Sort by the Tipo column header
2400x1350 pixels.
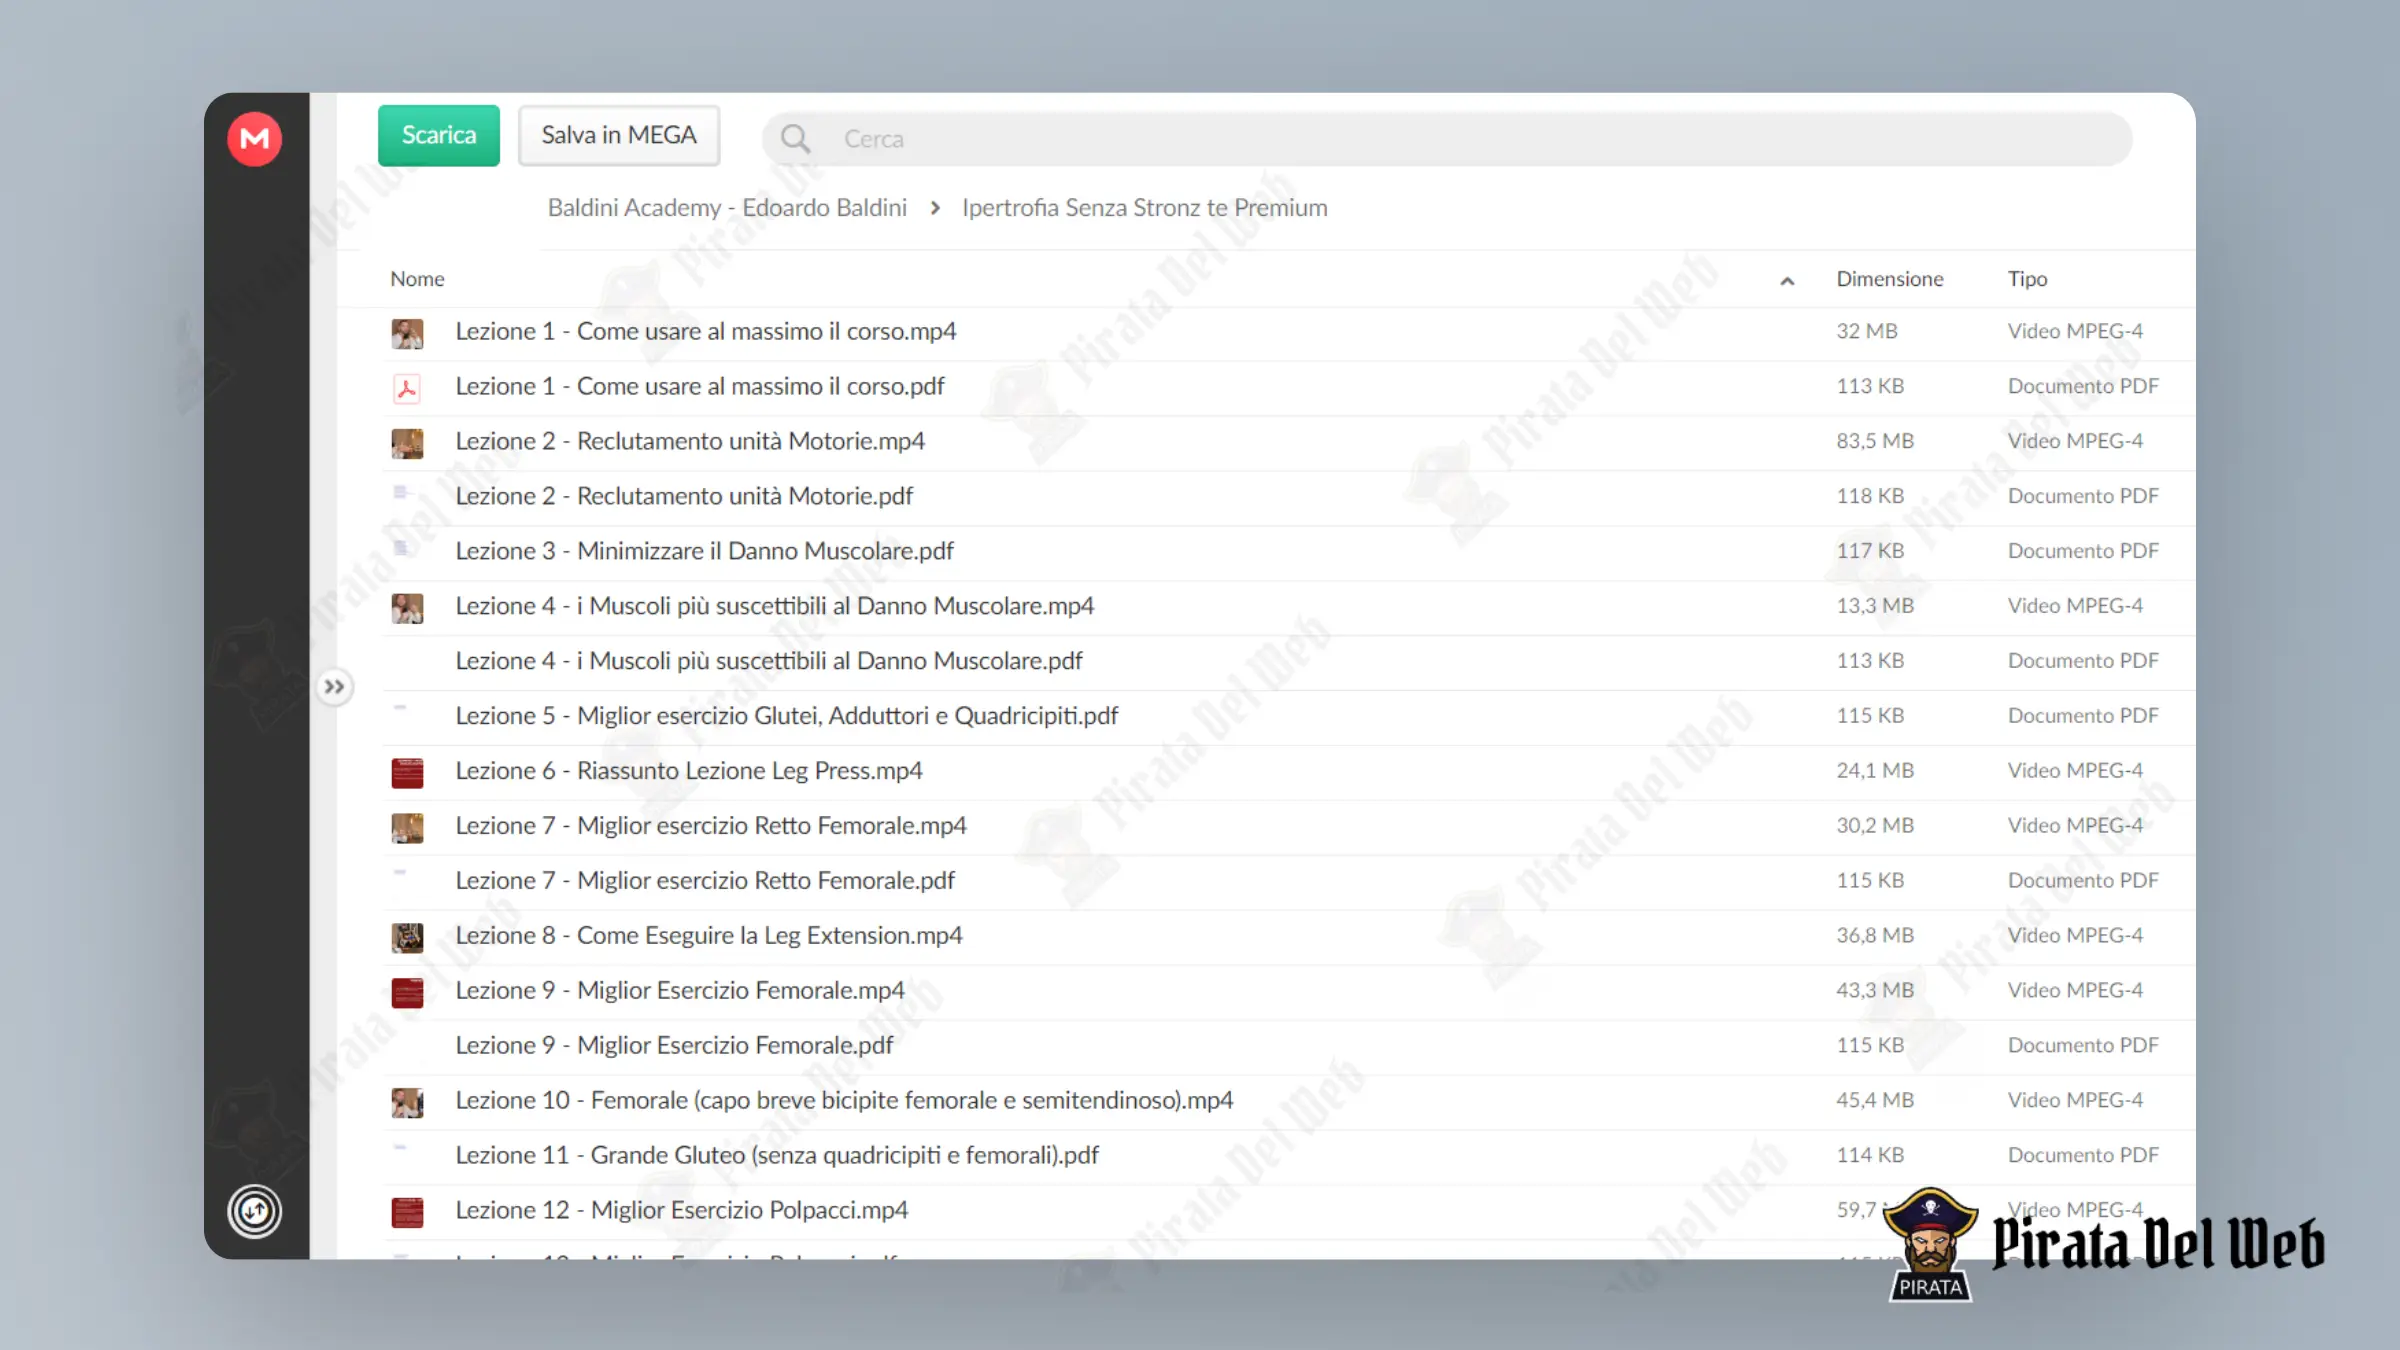point(2027,279)
